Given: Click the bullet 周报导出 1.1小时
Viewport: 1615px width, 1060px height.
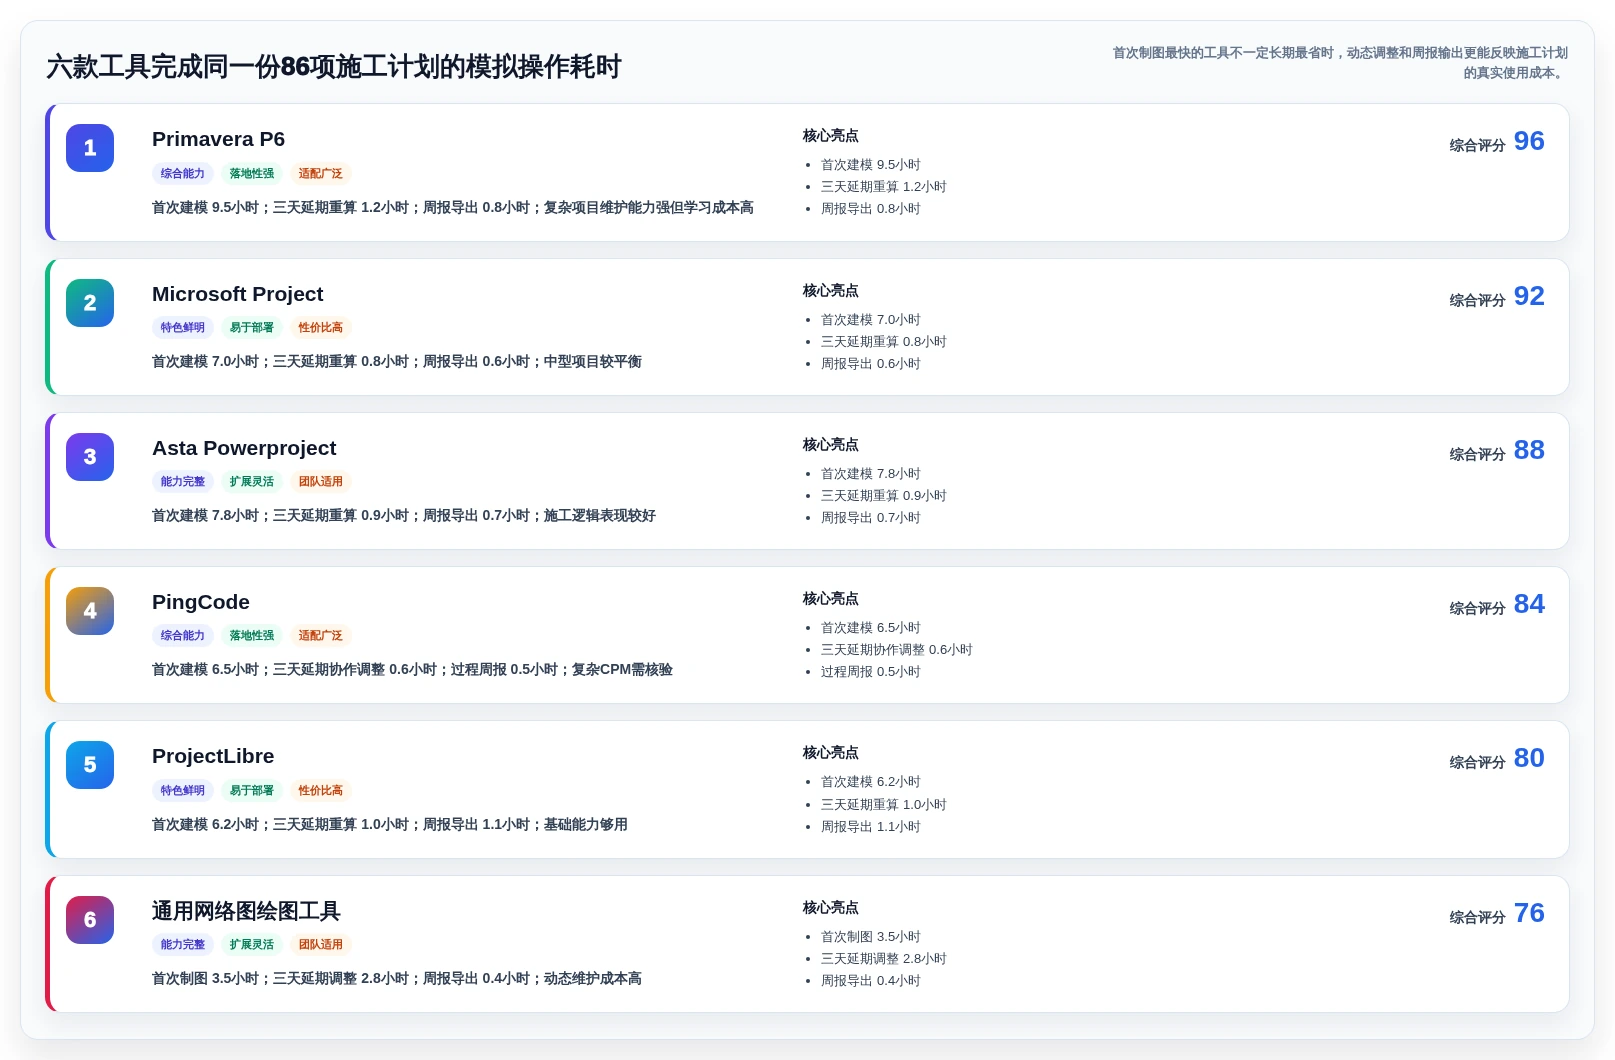Looking at the screenshot, I should [x=871, y=827].
